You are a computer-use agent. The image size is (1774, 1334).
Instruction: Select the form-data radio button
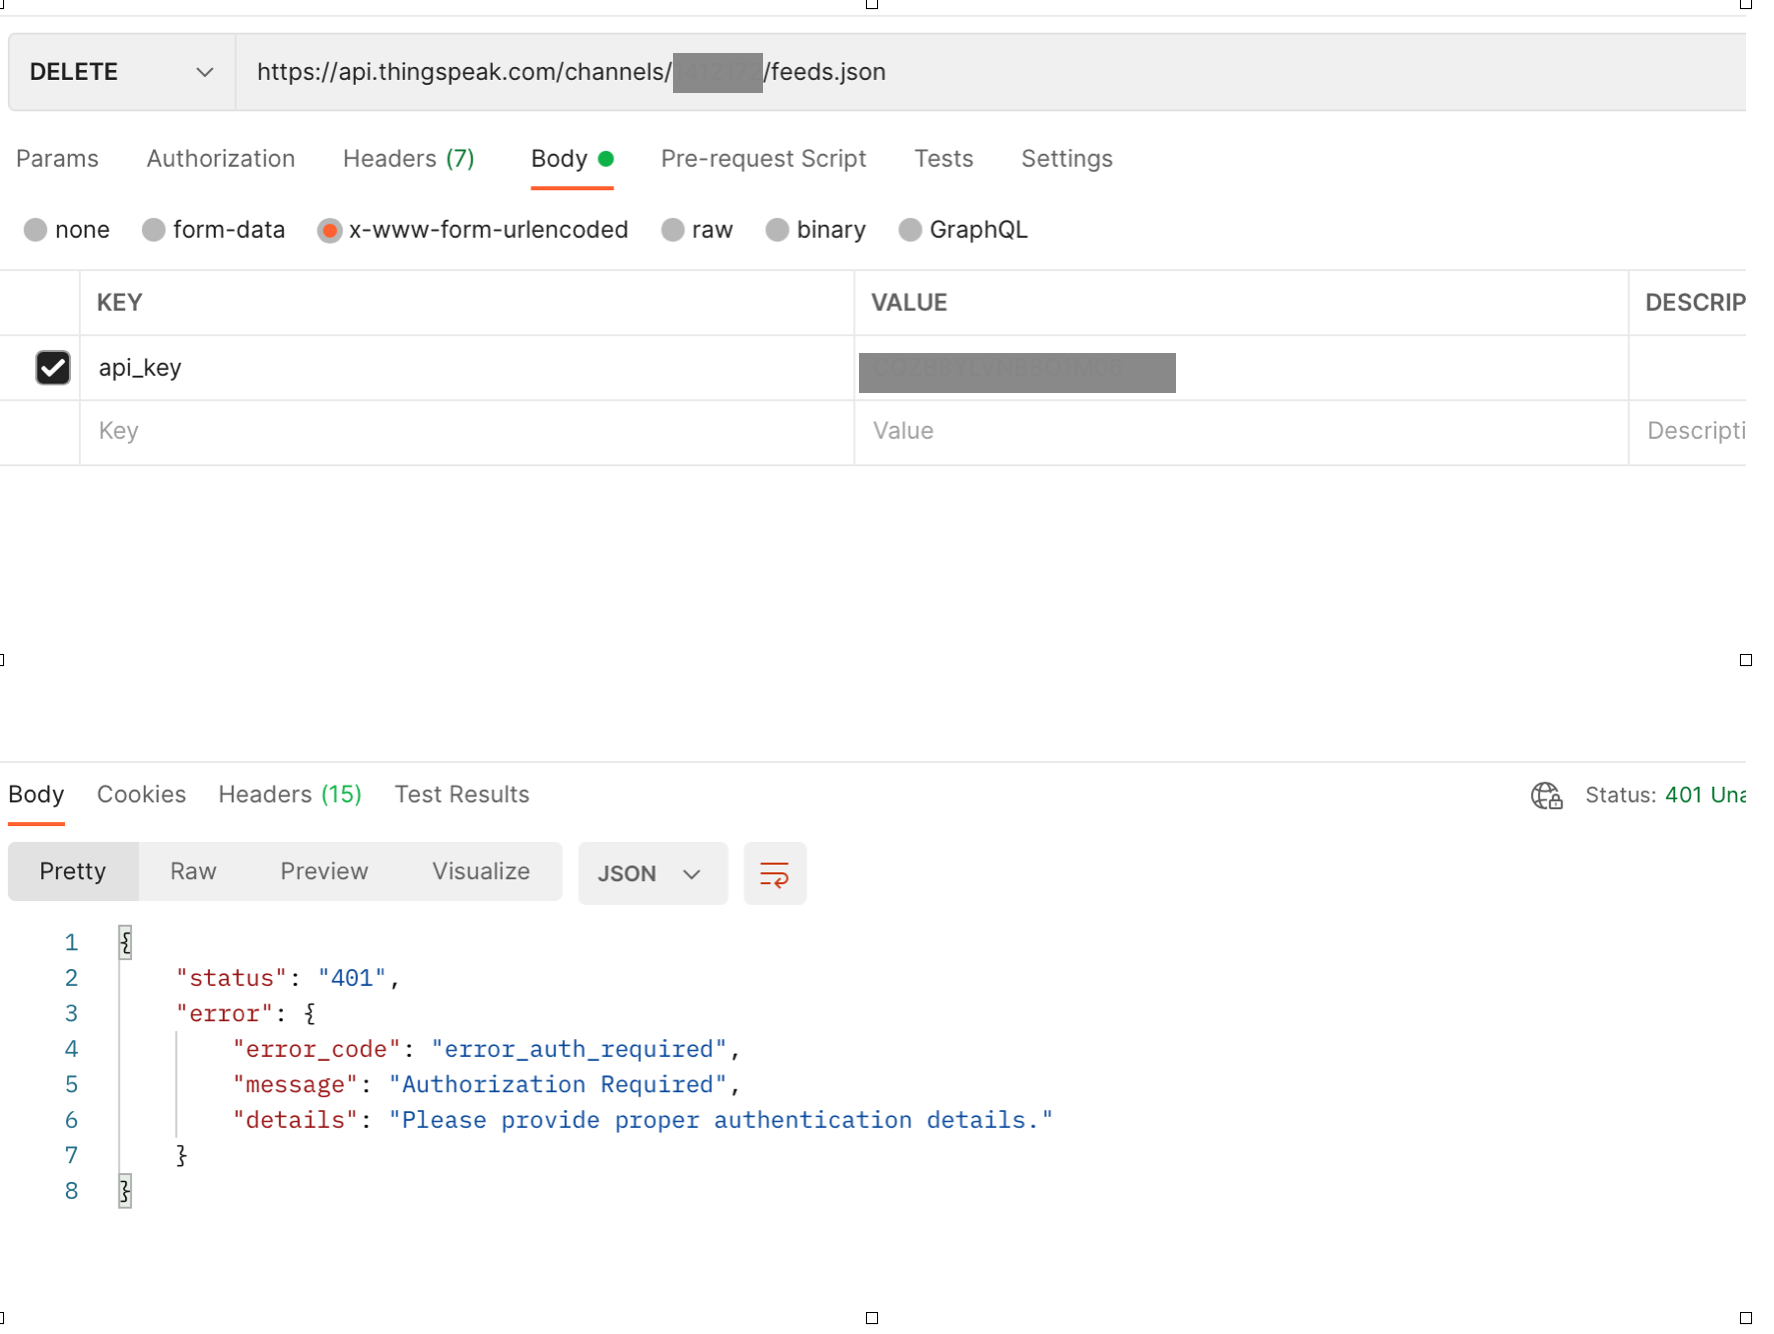point(154,230)
